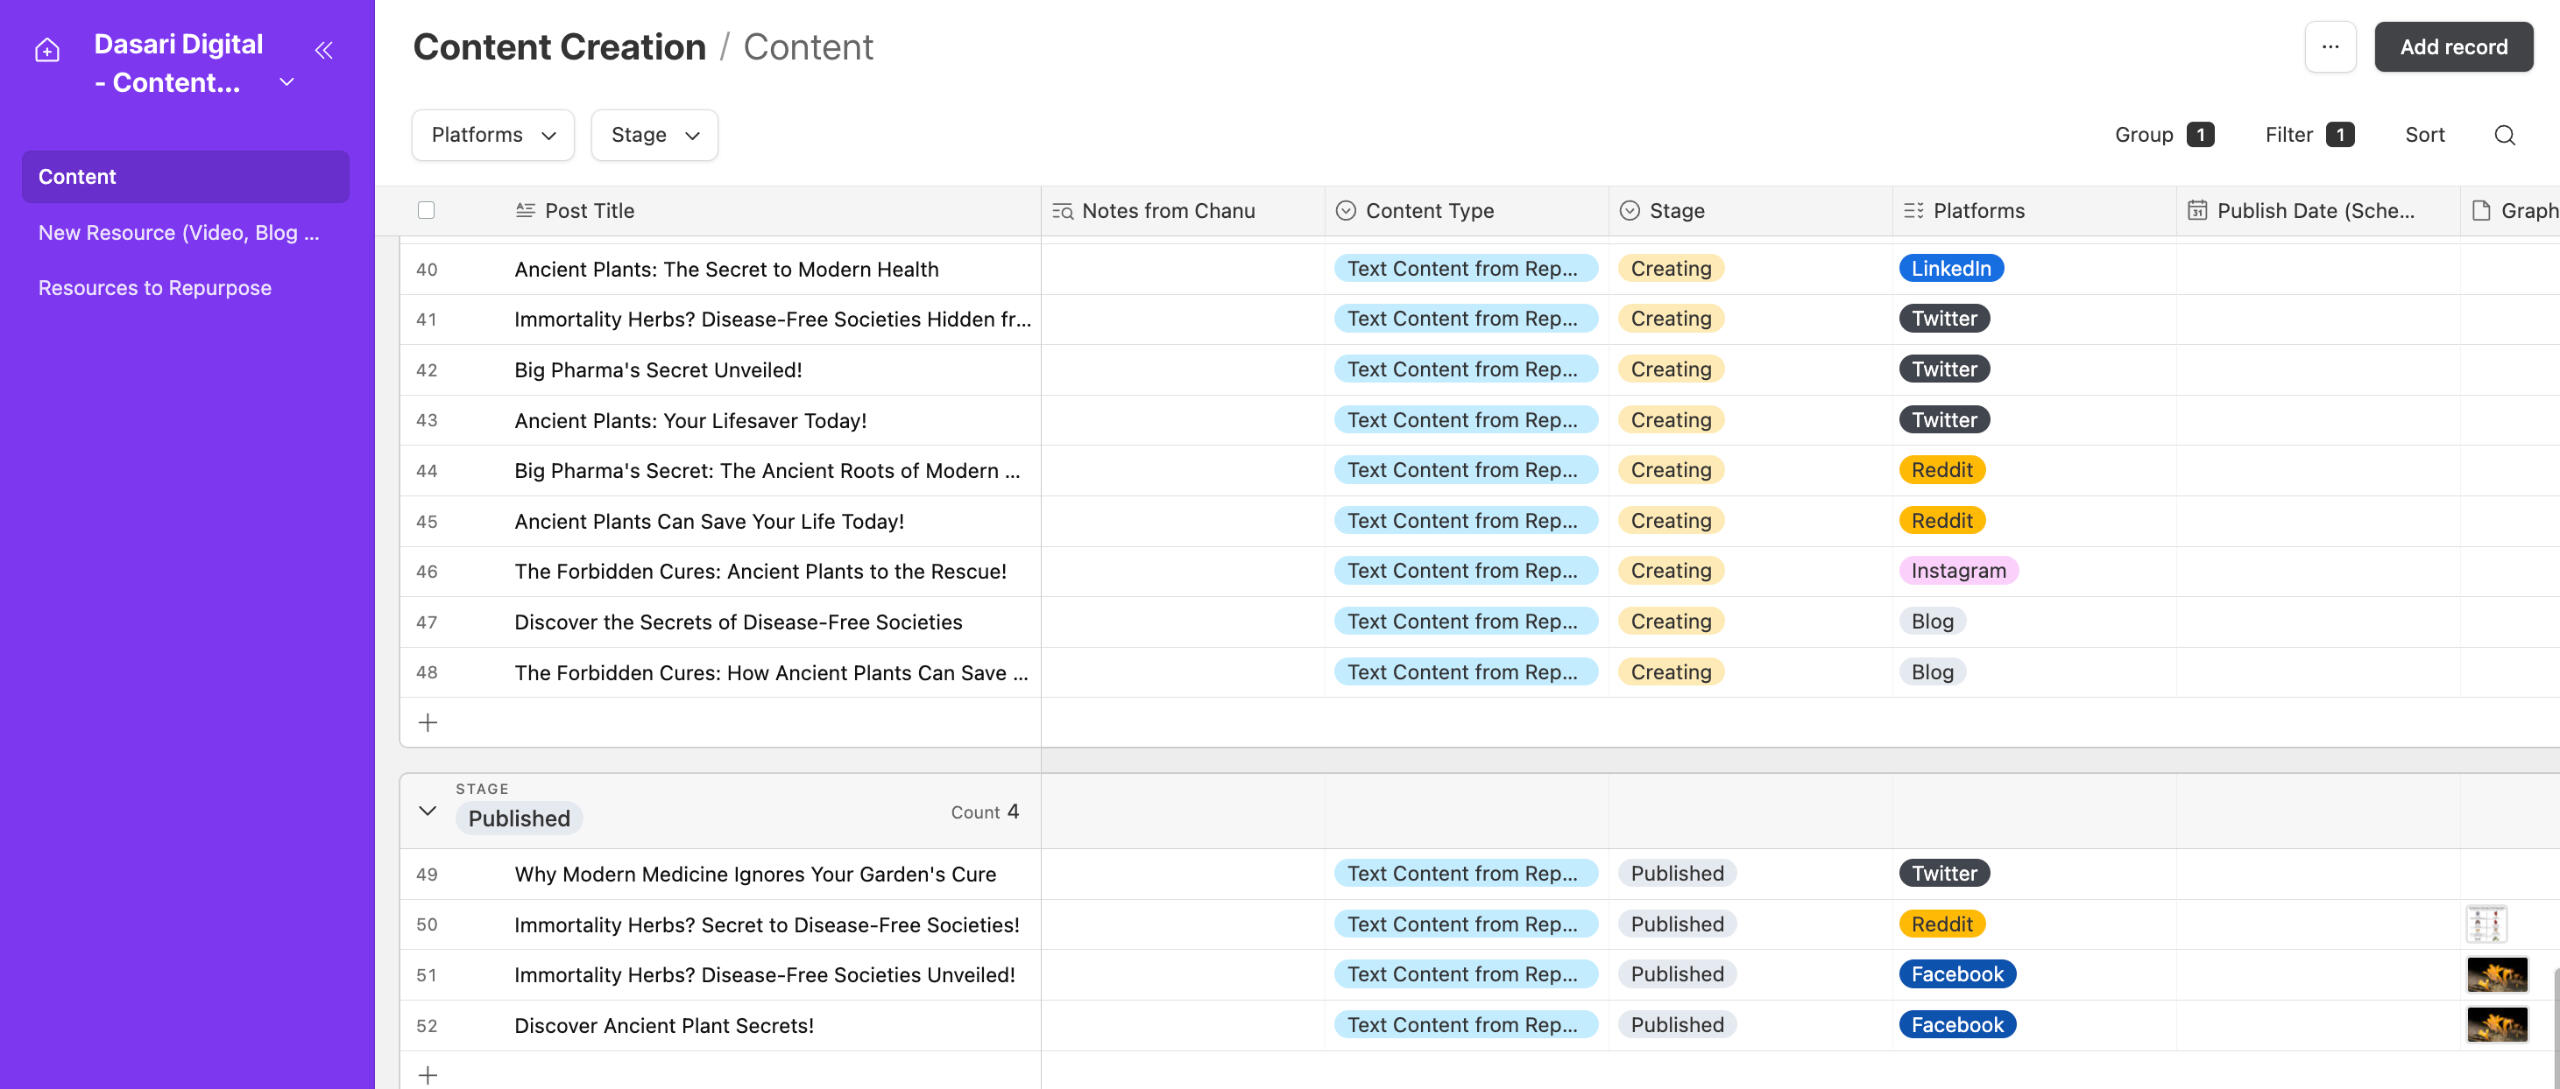
Task: Open the Stage filter dropdown
Action: point(654,135)
